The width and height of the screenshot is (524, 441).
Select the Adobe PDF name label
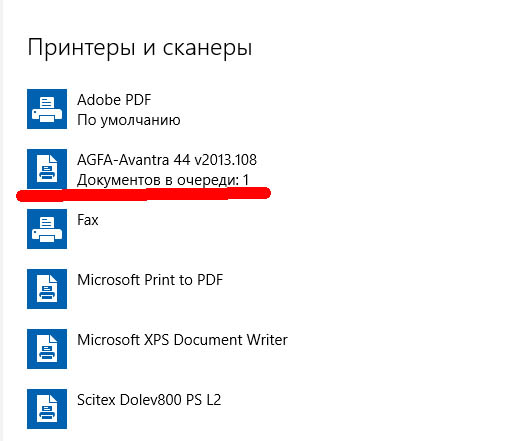tap(114, 100)
